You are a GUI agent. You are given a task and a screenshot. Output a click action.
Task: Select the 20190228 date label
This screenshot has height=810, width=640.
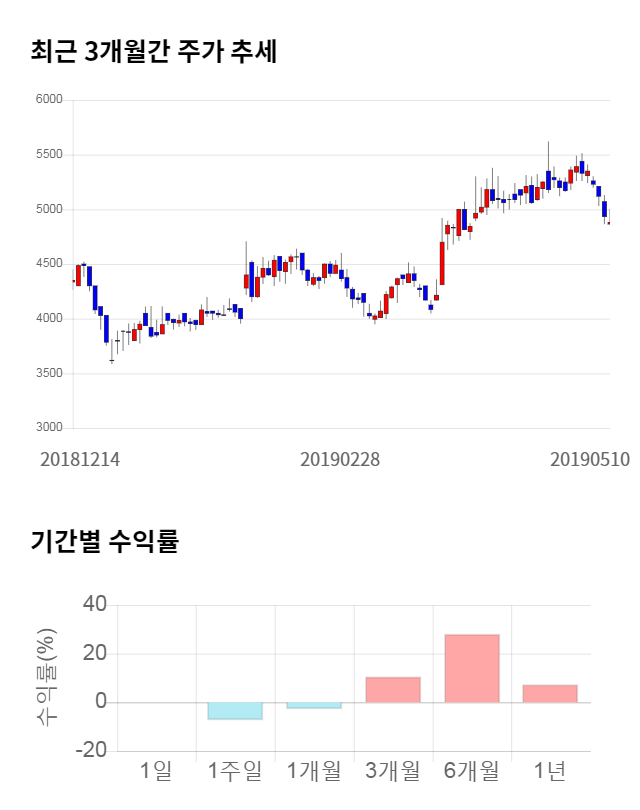click(x=340, y=459)
